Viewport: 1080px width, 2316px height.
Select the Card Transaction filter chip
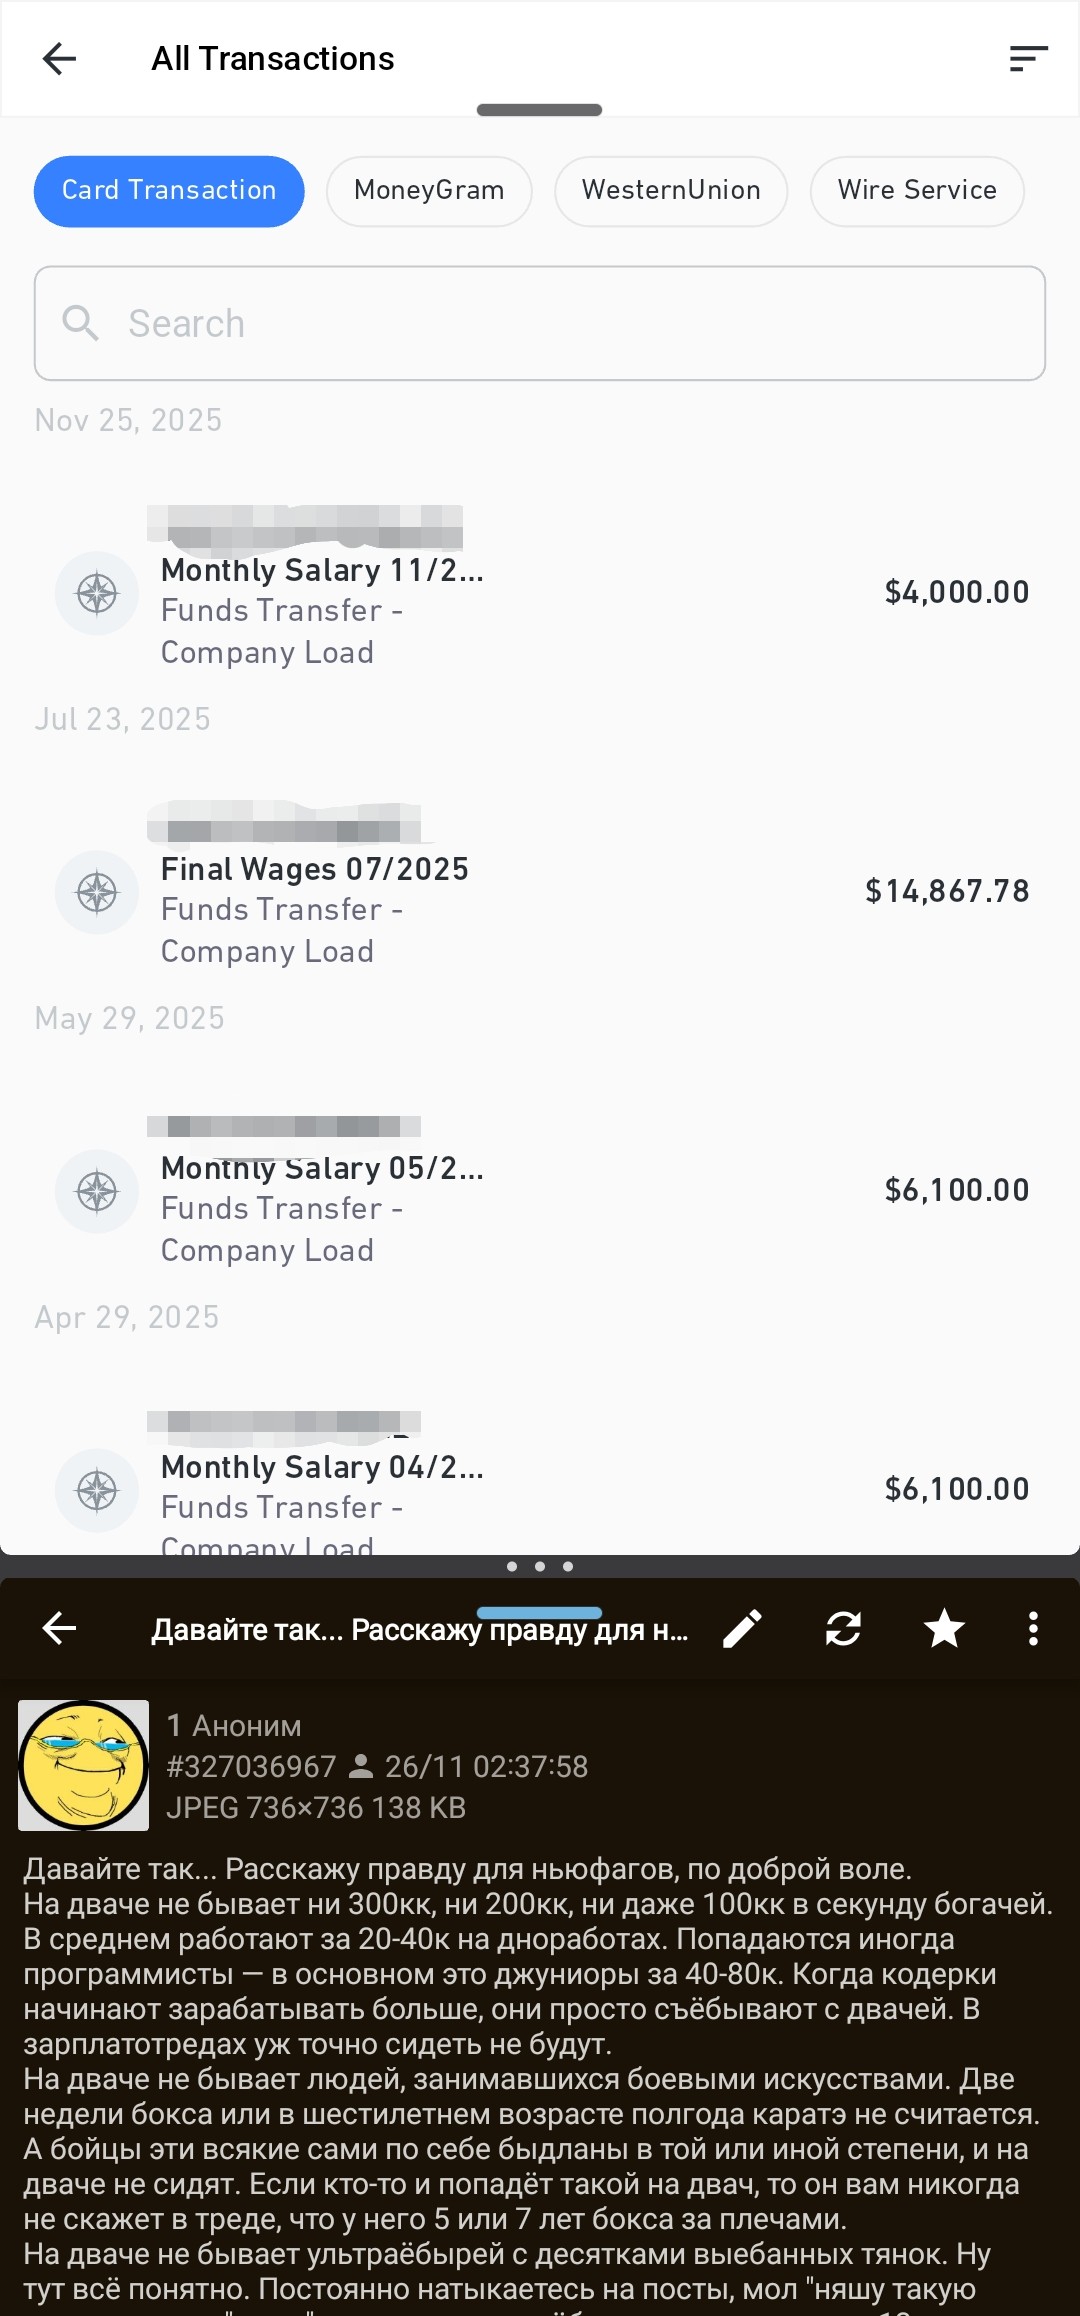click(169, 191)
